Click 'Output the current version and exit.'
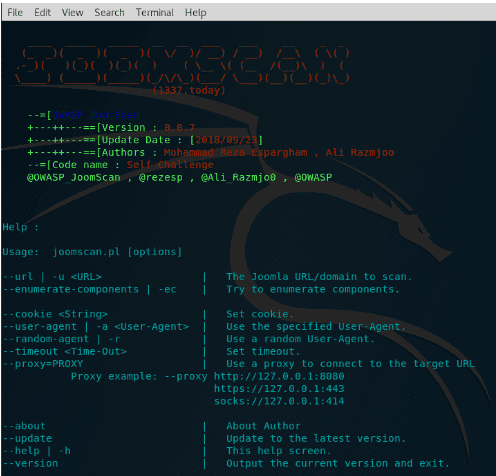 pyautogui.click(x=338, y=464)
